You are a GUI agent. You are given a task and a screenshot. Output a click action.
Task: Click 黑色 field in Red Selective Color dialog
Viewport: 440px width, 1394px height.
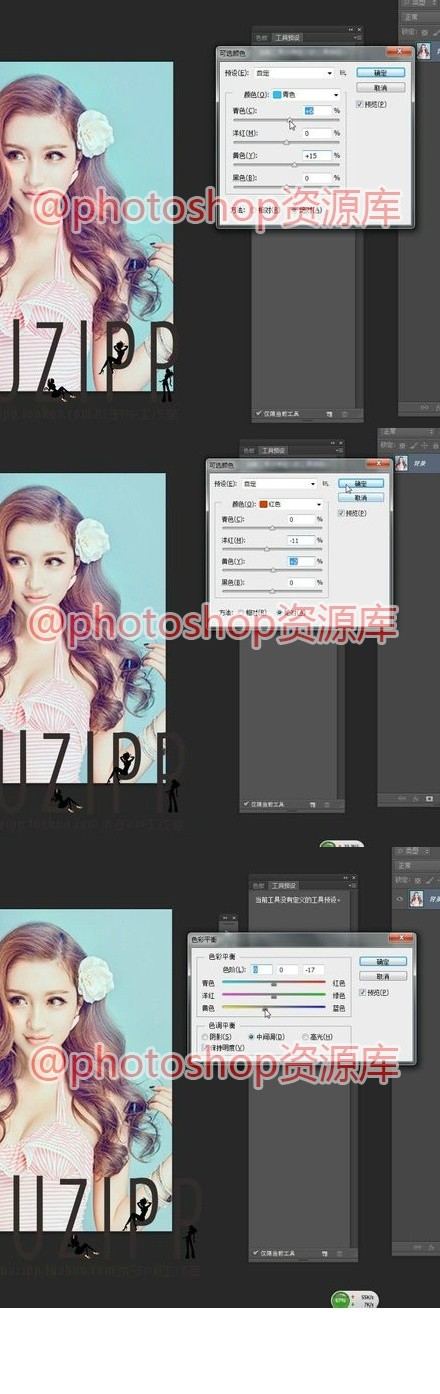[301, 582]
